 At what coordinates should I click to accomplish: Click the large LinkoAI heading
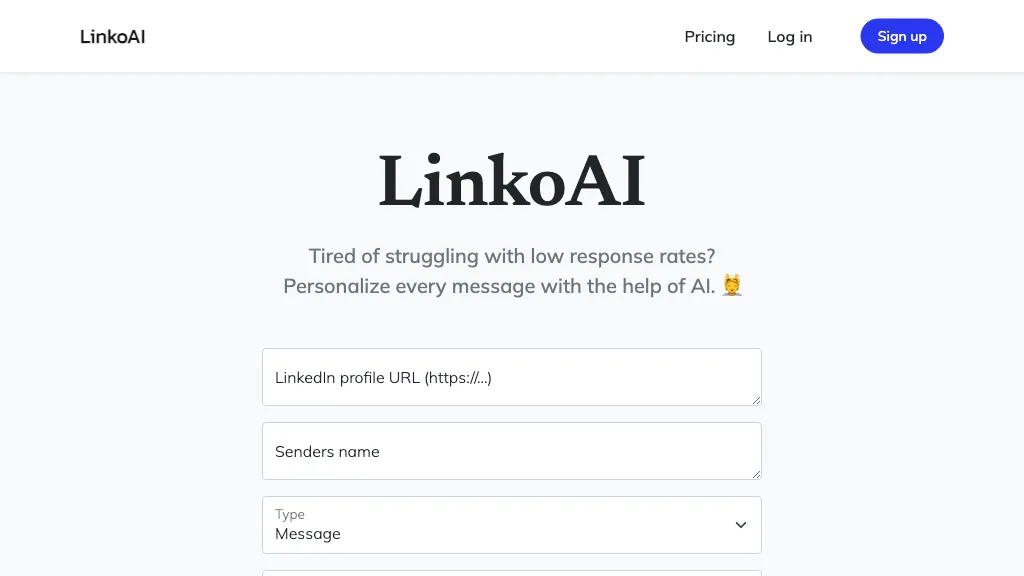(x=512, y=182)
